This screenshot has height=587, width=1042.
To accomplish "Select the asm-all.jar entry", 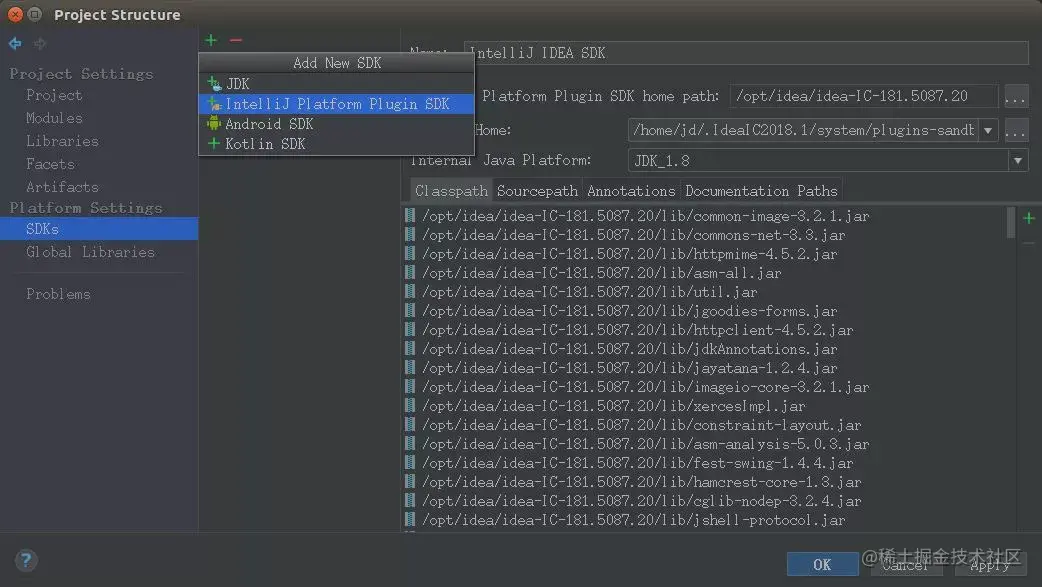I will click(602, 273).
